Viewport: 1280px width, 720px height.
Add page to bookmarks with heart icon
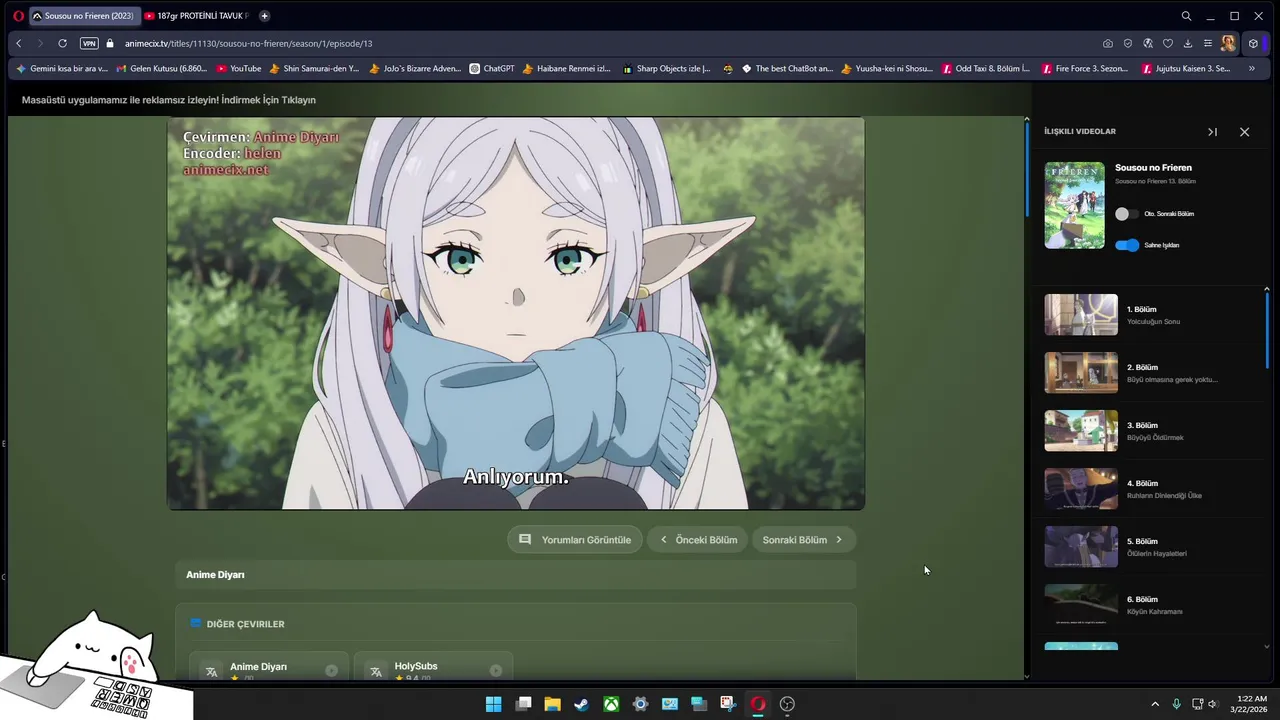[x=1167, y=44]
